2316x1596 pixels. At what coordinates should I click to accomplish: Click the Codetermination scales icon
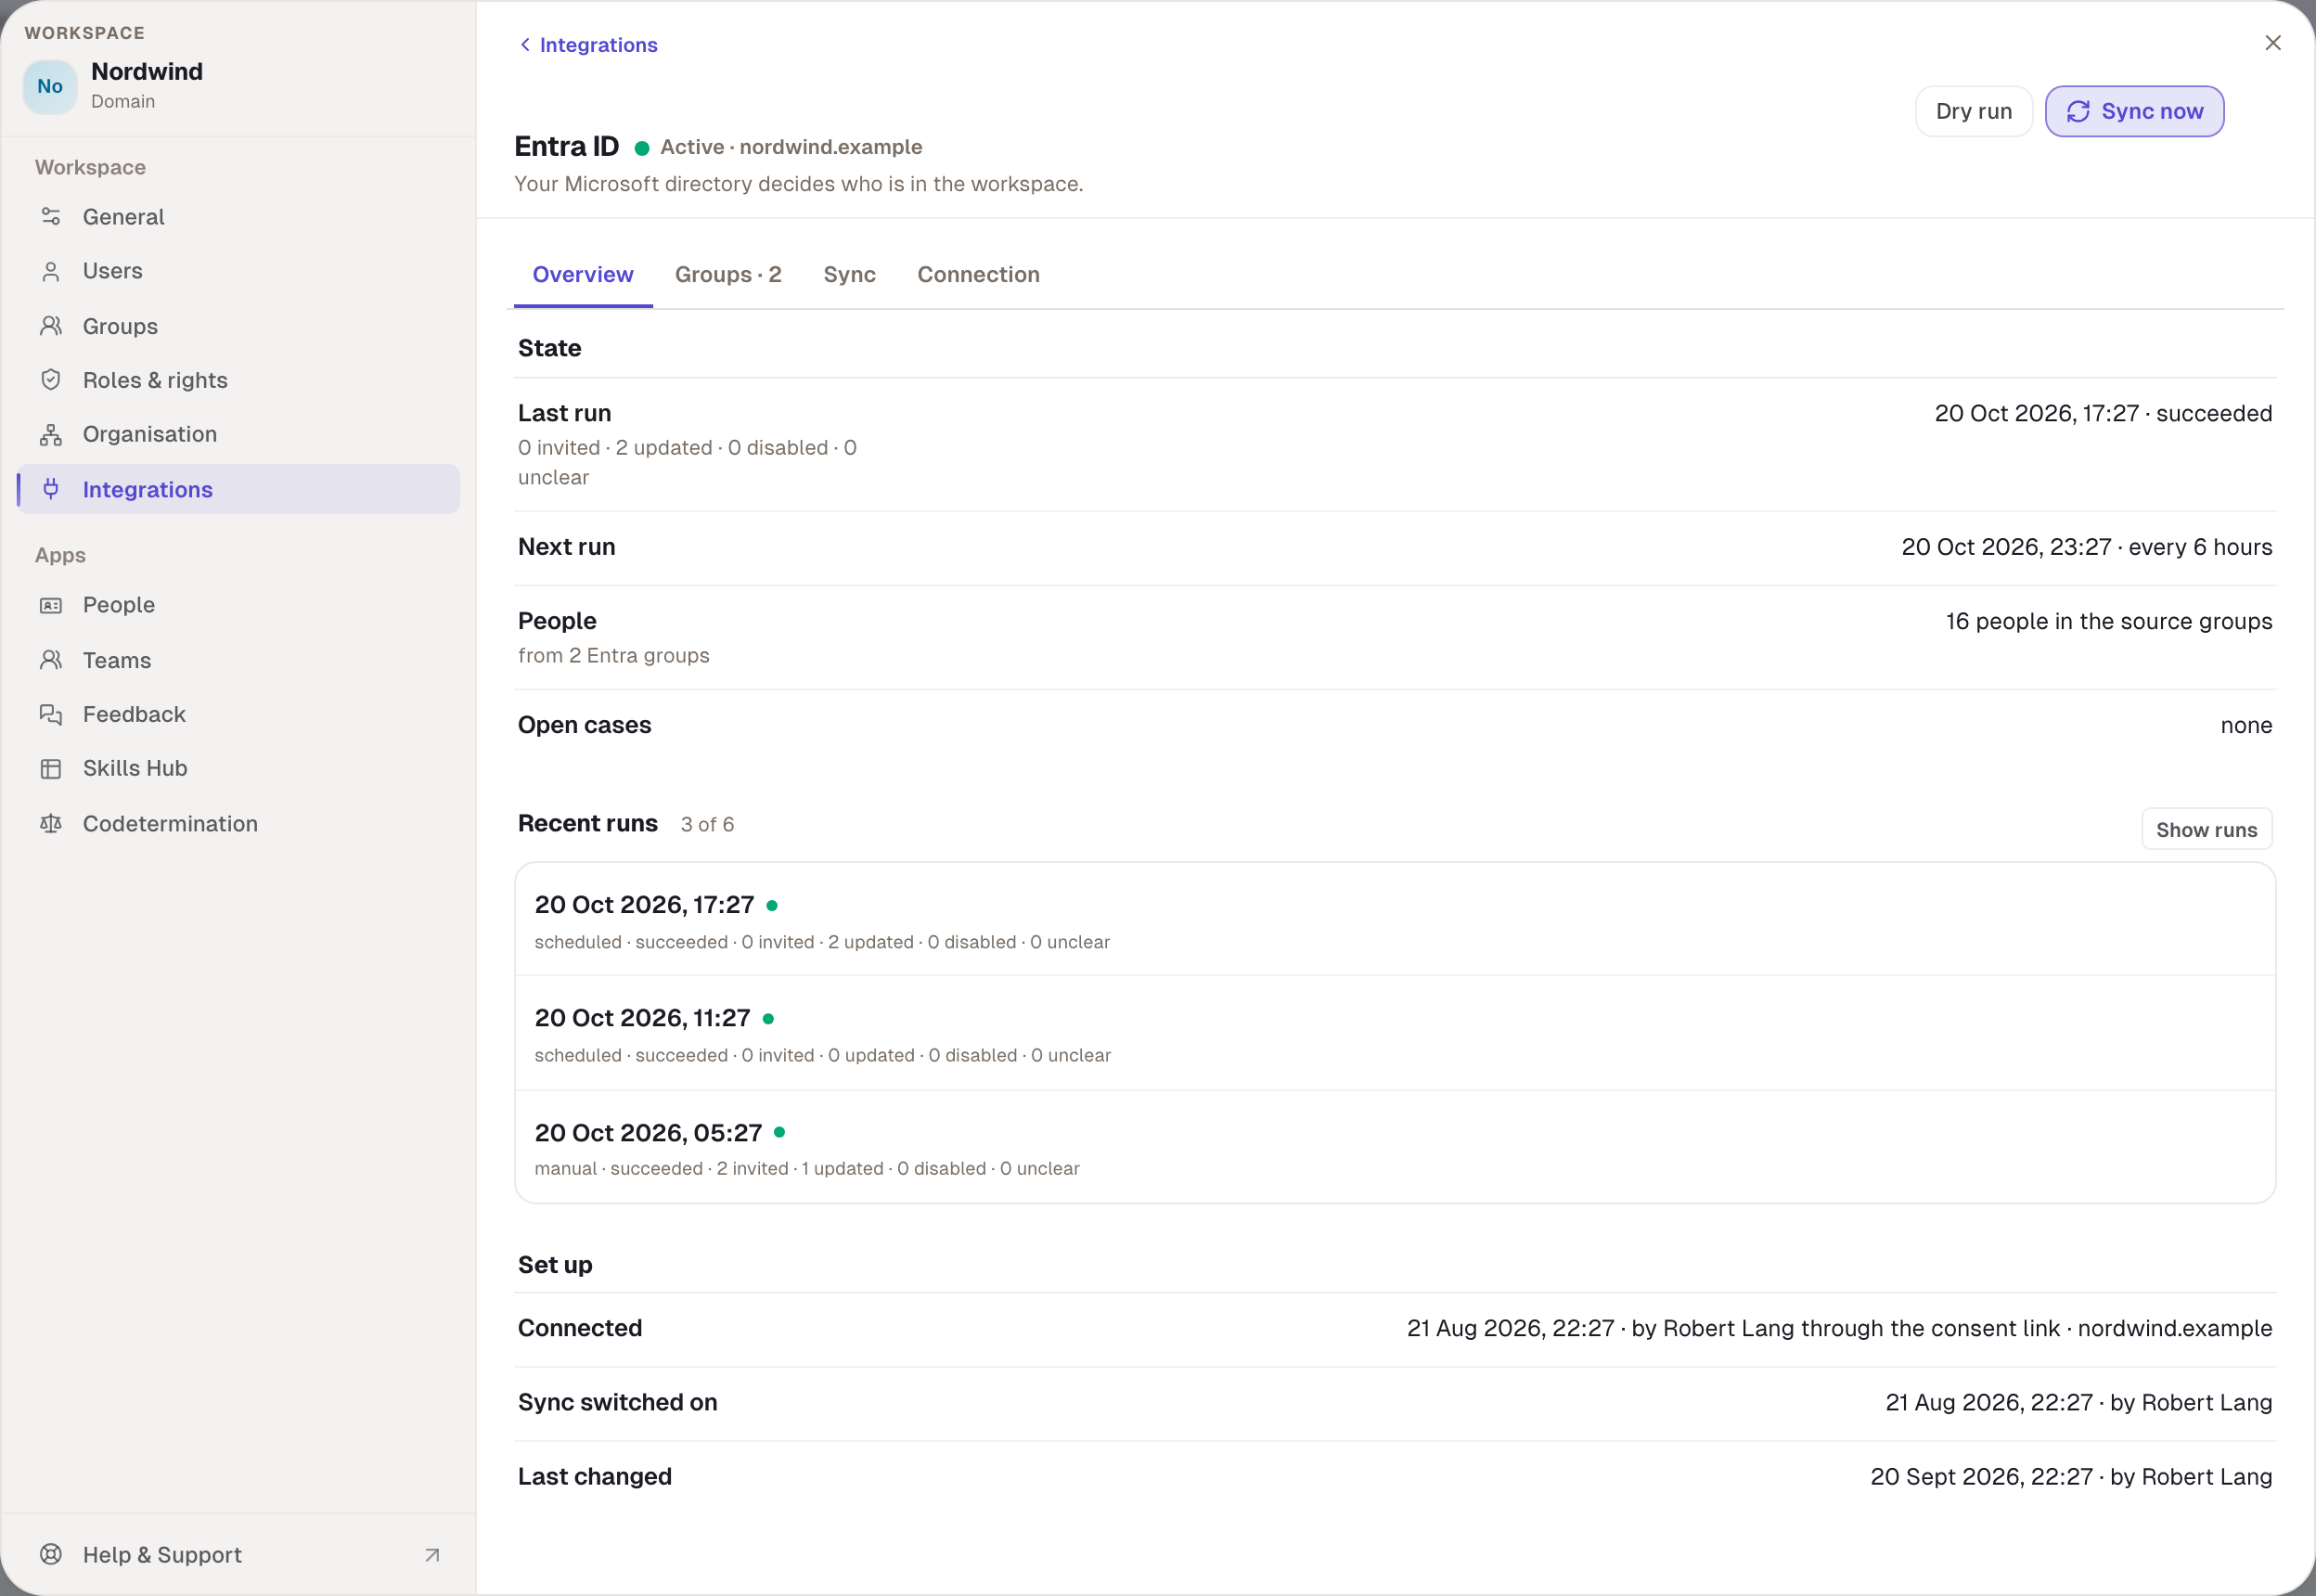[x=51, y=823]
